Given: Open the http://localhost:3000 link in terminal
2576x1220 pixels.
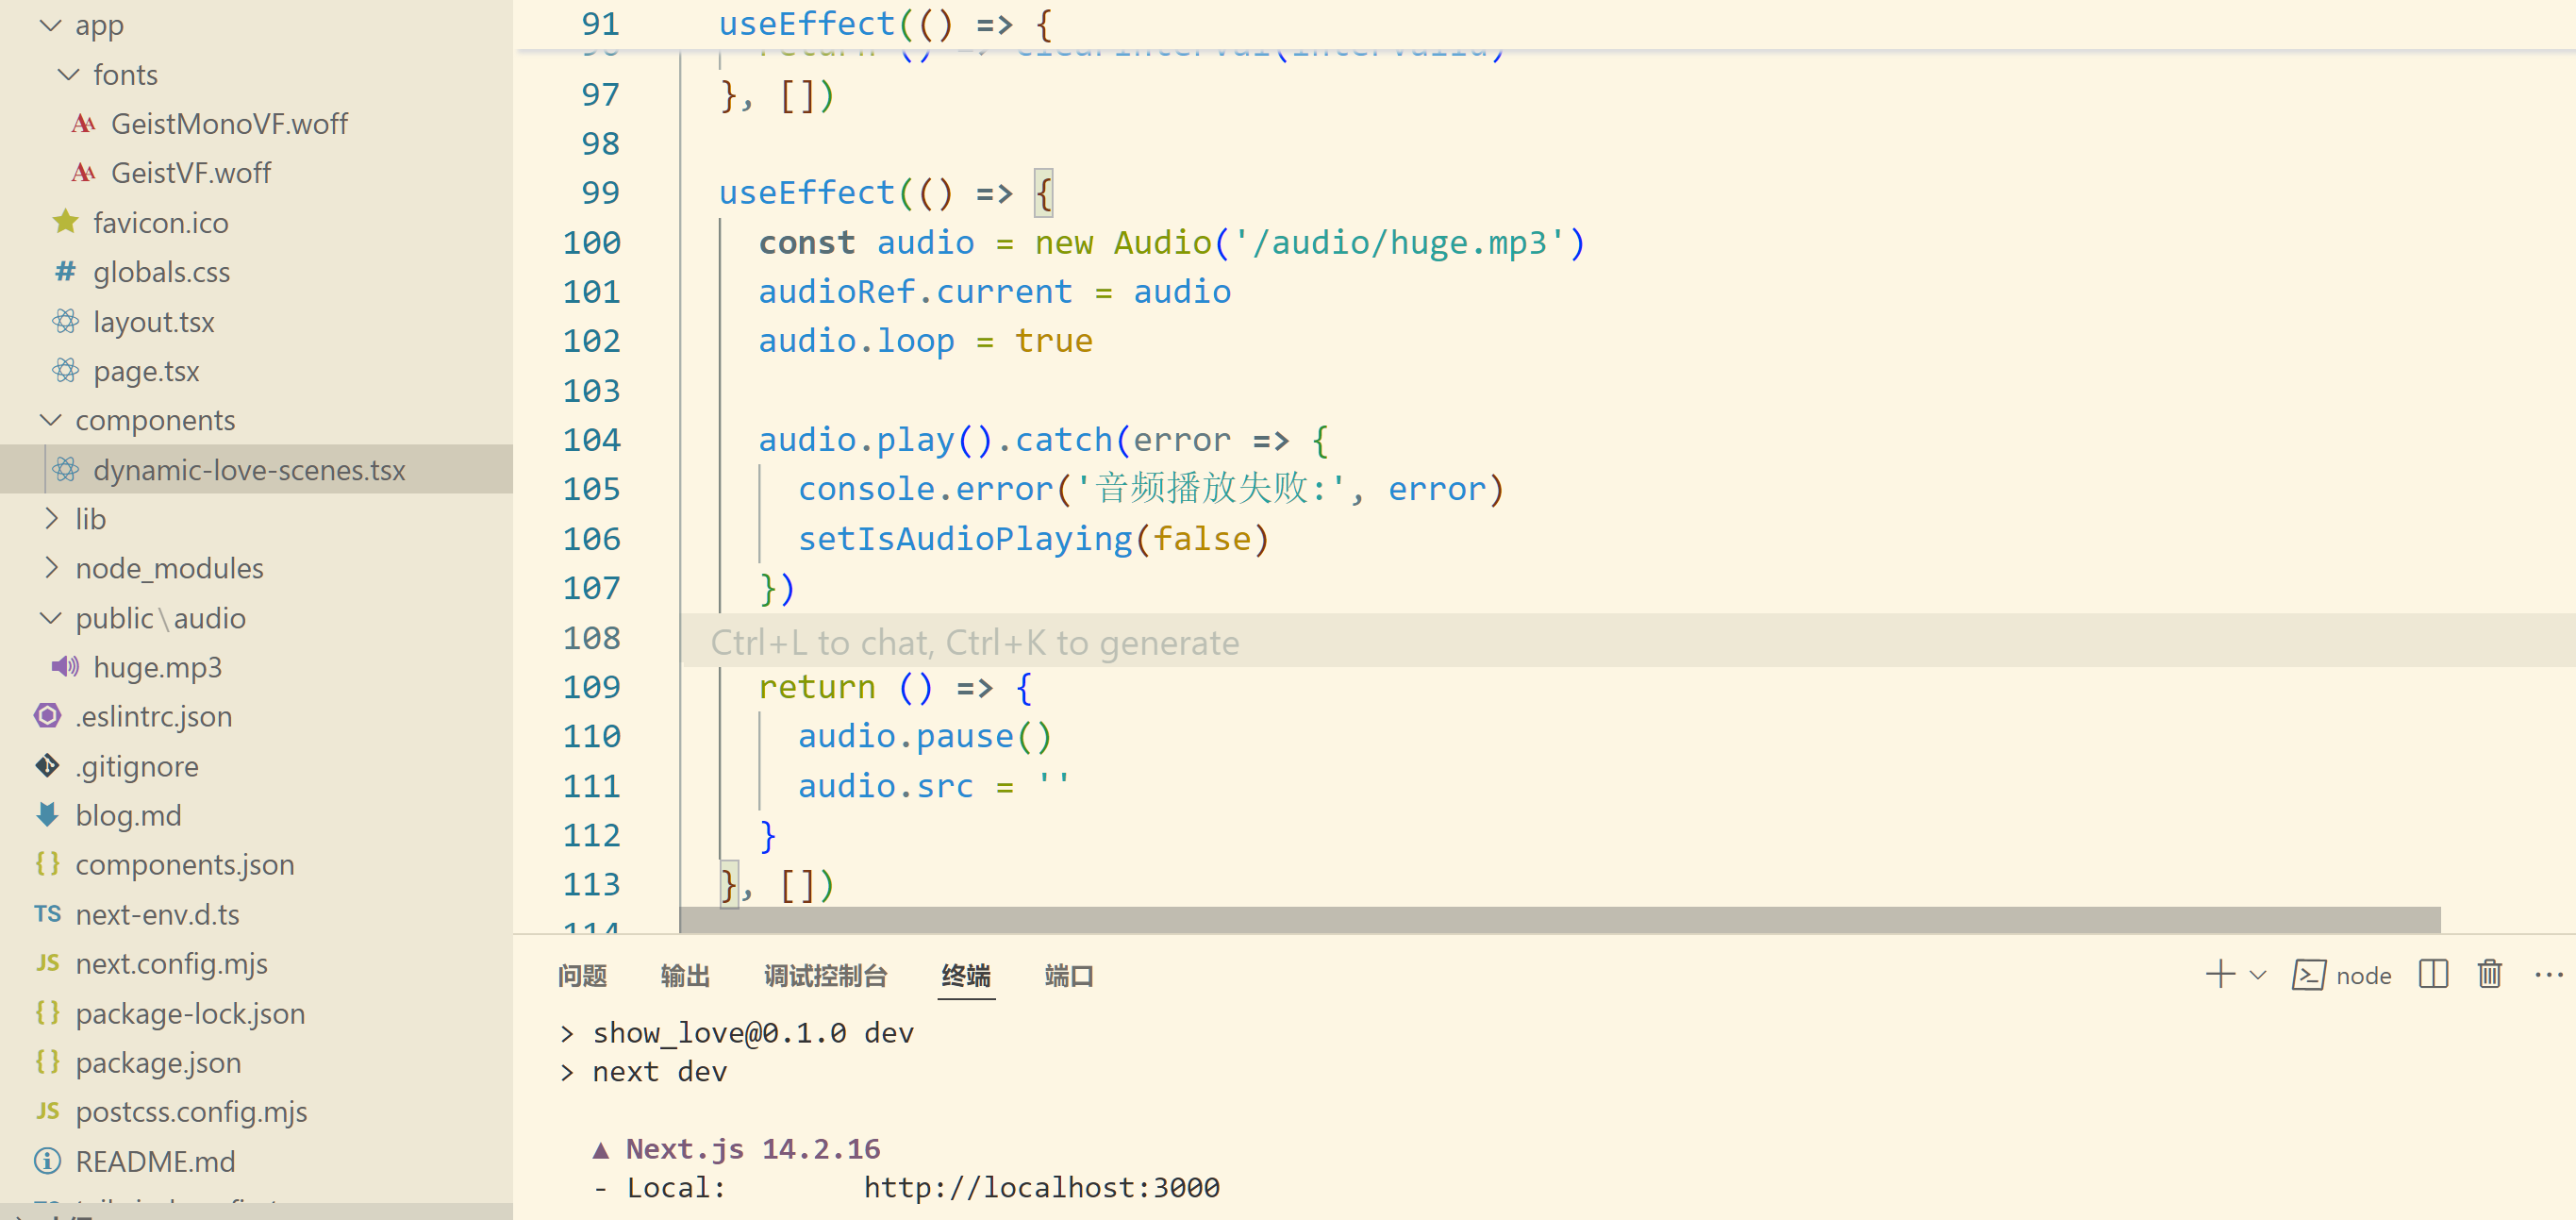Looking at the screenshot, I should click(1041, 1187).
